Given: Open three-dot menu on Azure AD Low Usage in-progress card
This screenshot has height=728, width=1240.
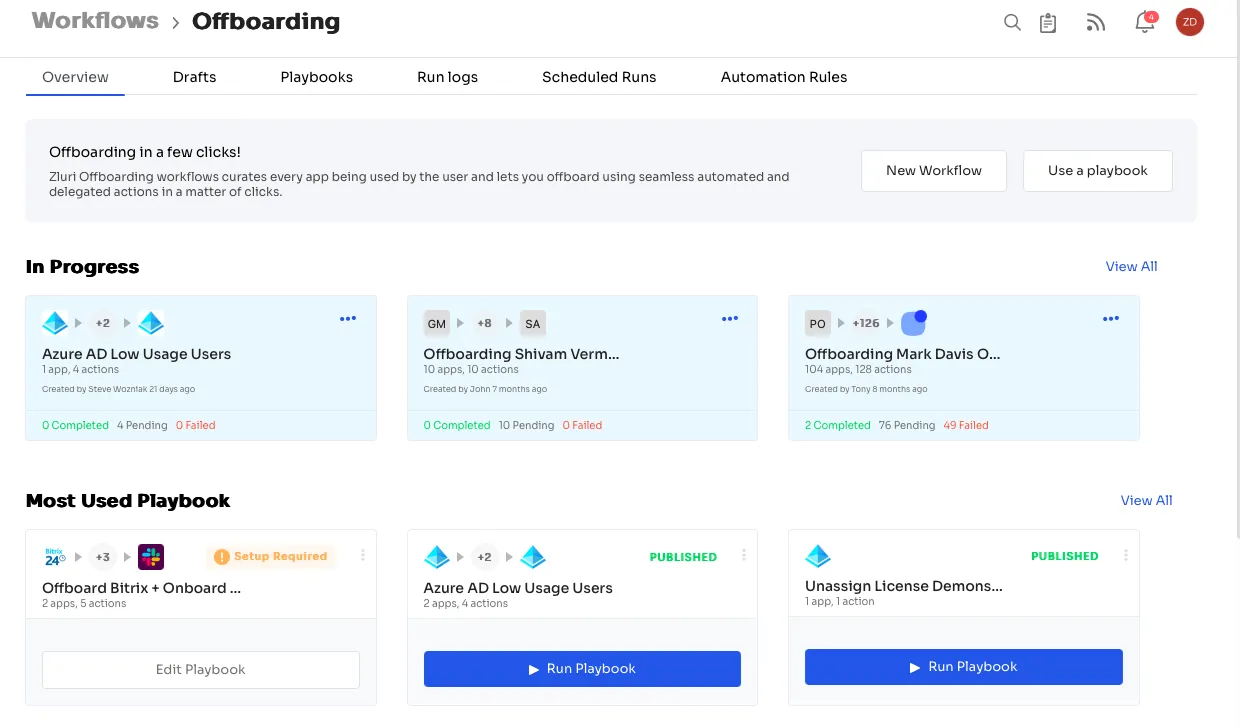Looking at the screenshot, I should [348, 319].
